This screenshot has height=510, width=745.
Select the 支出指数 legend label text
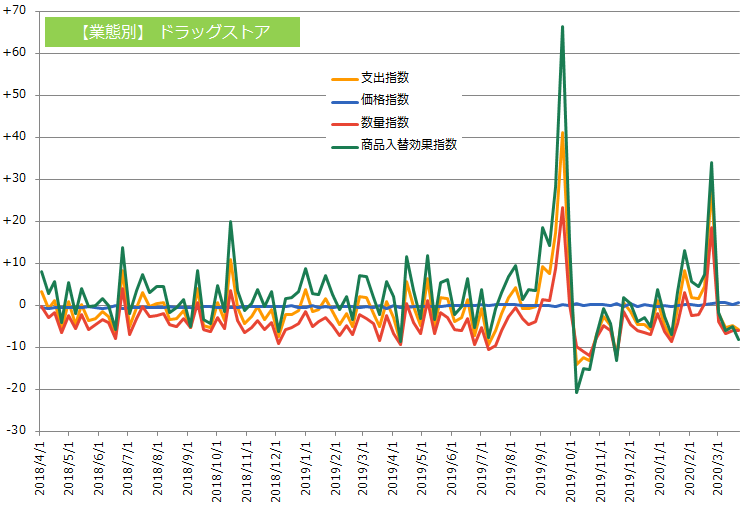pos(384,78)
